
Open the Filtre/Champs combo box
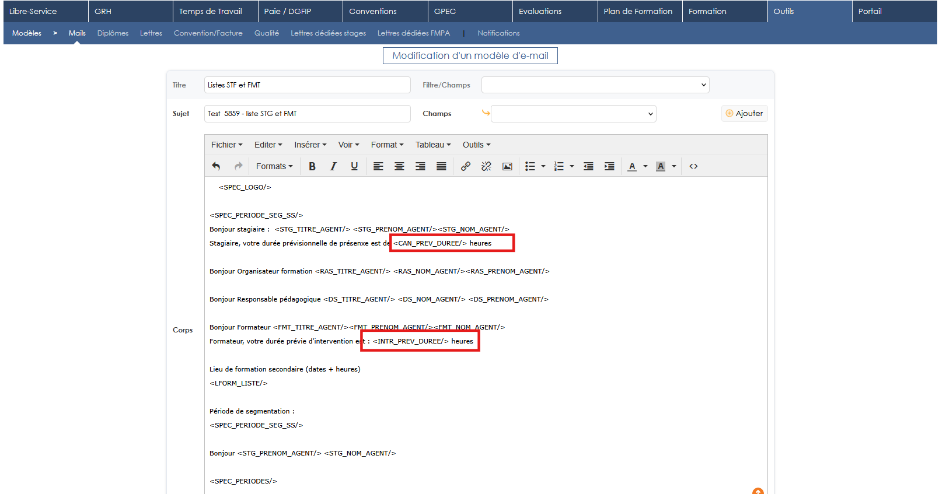point(595,85)
